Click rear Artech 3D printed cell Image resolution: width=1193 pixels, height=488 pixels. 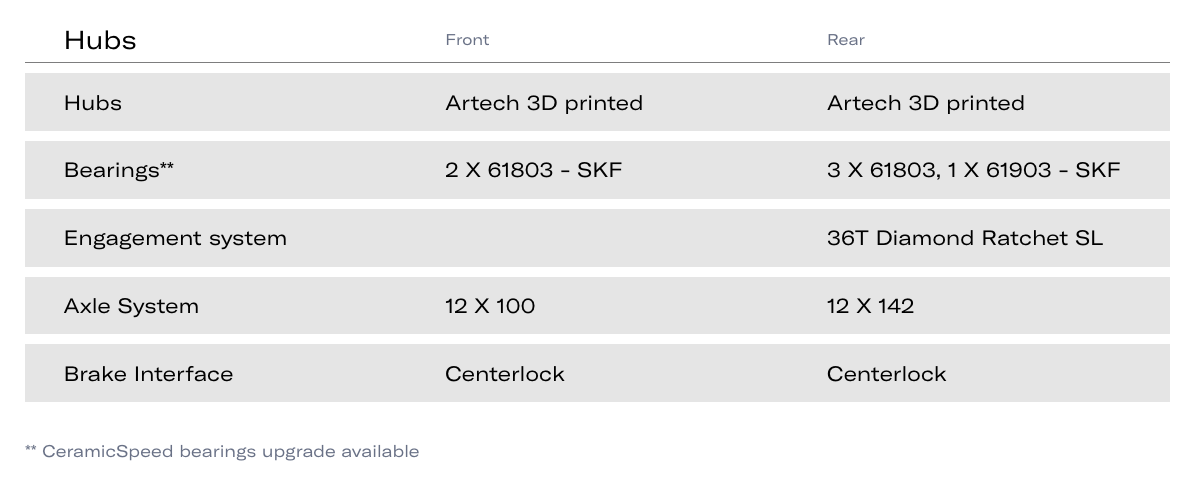925,103
